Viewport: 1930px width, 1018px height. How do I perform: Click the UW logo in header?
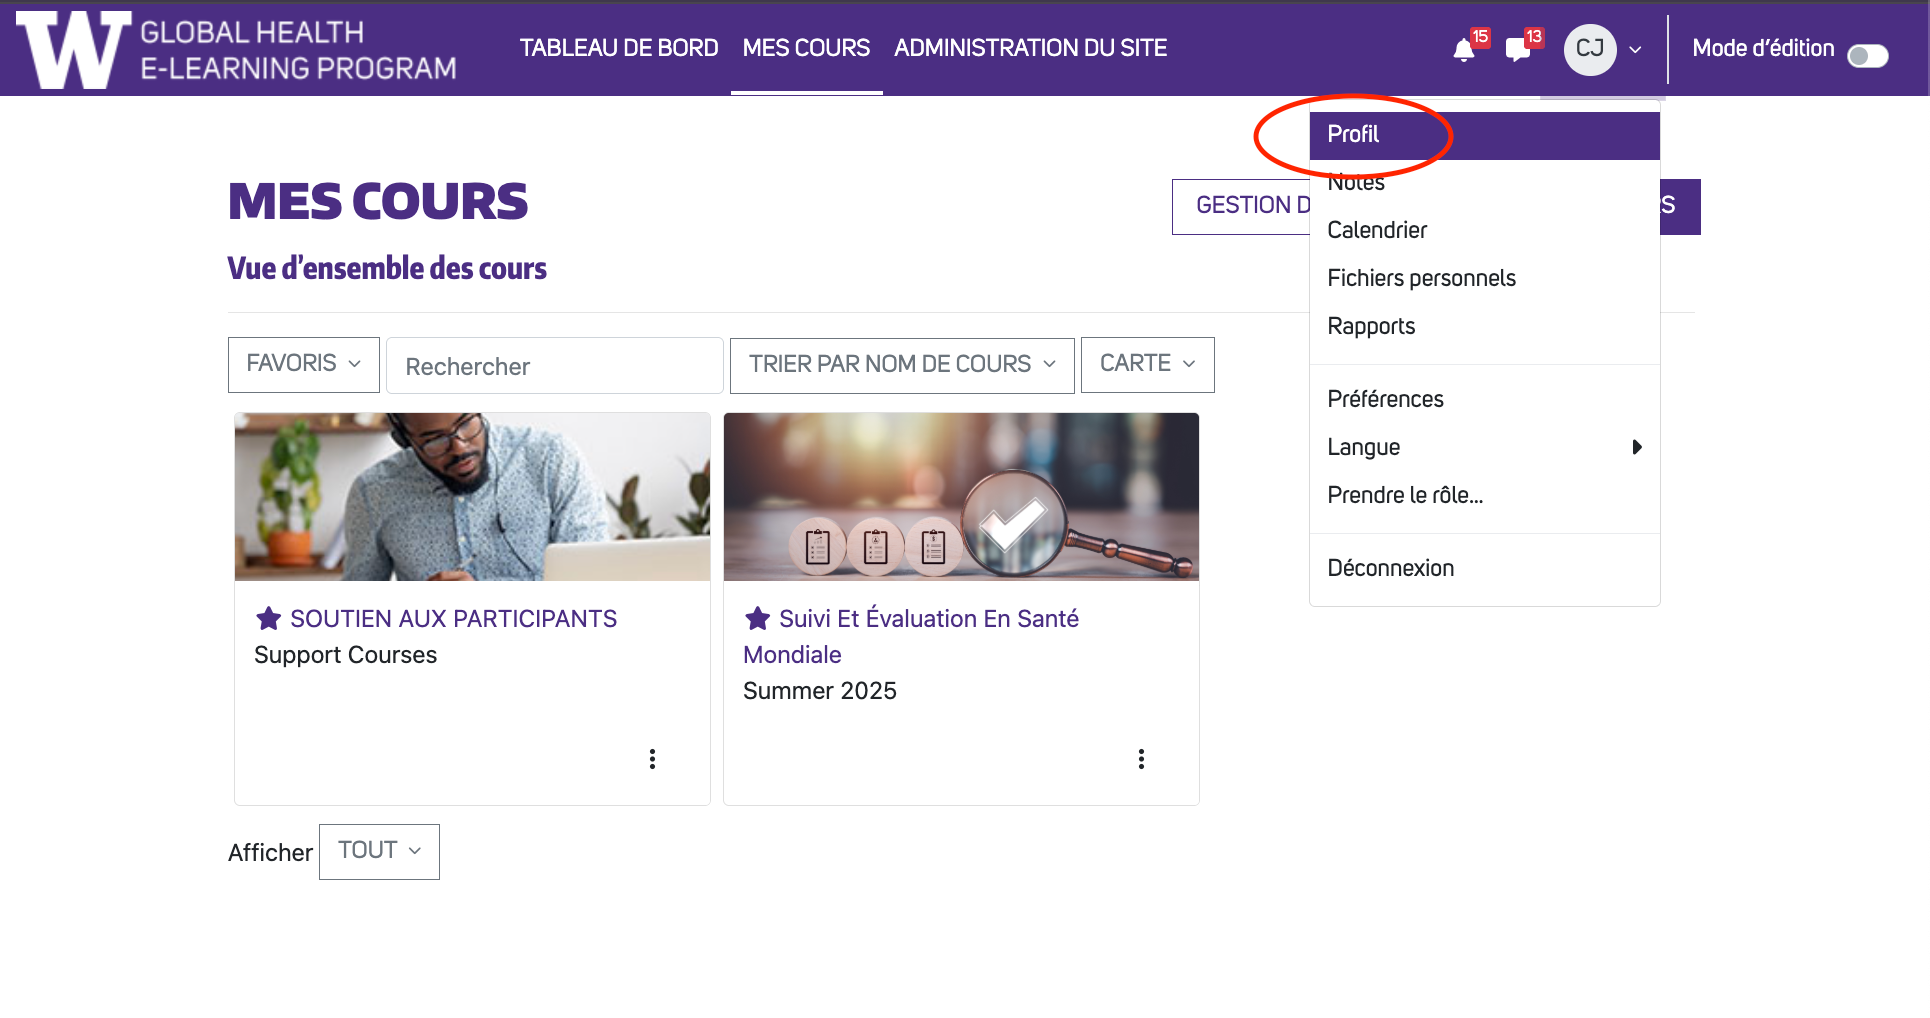[x=74, y=49]
